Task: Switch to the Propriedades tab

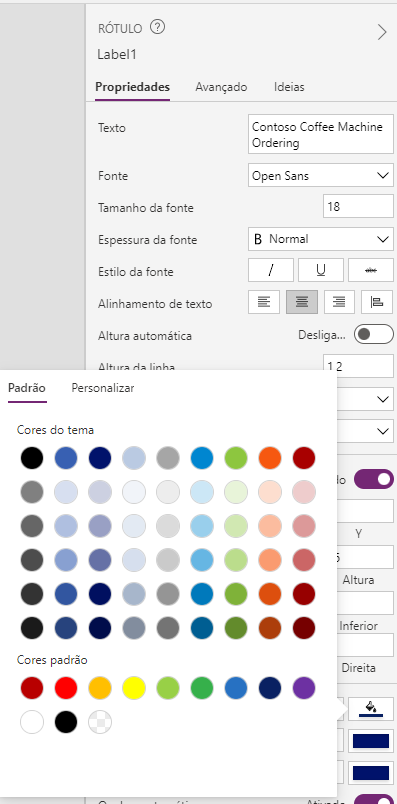Action: point(132,87)
